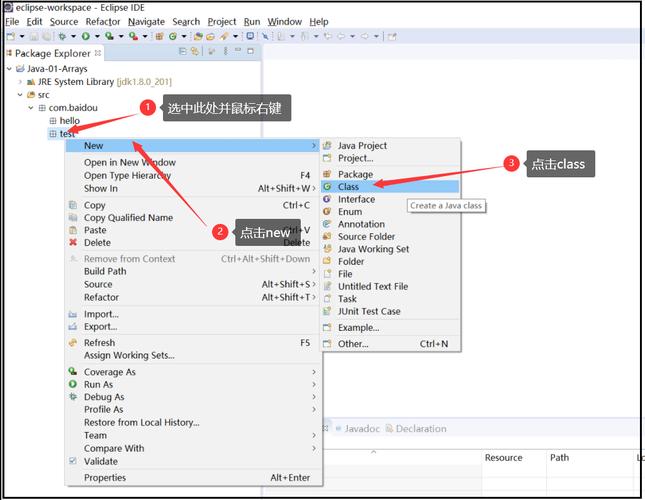Click the New wizard toolbar icon
The image size is (645, 500).
click(11, 37)
